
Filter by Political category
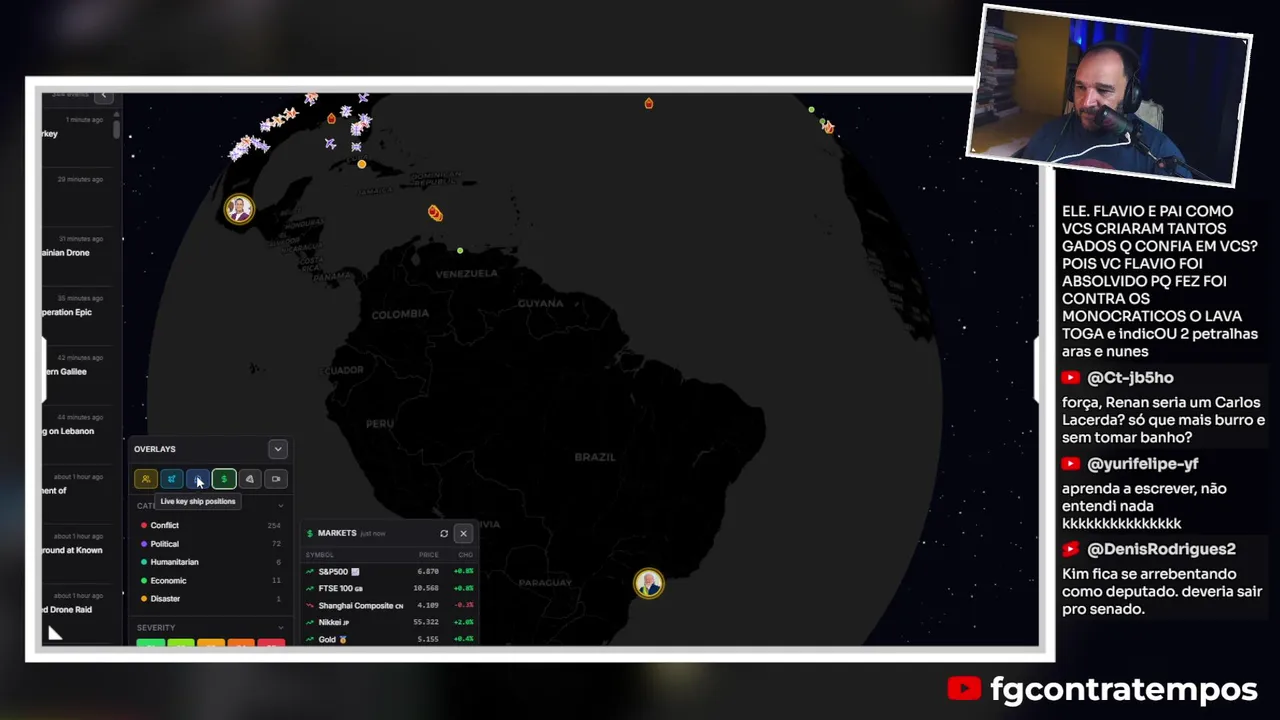click(x=211, y=544)
